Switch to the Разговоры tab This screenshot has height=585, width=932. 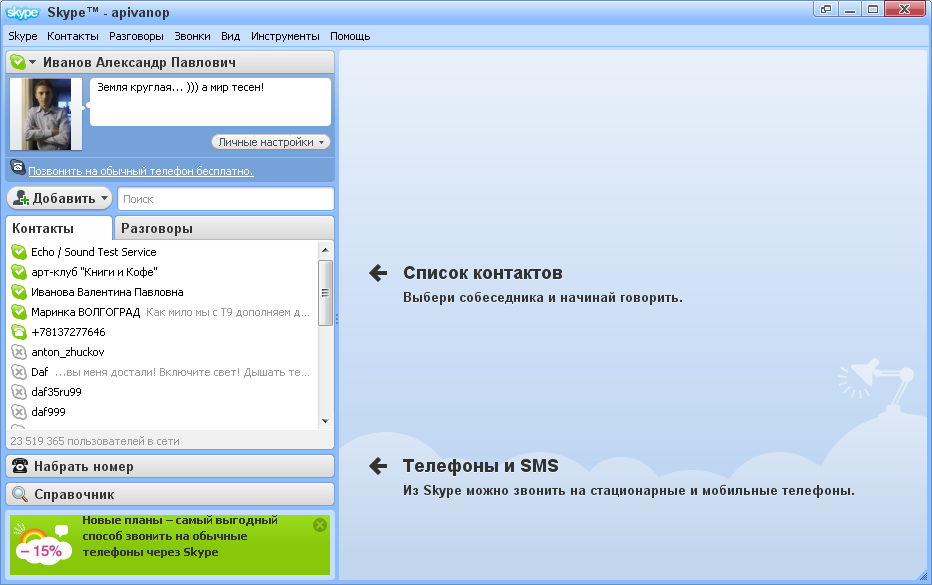point(223,228)
